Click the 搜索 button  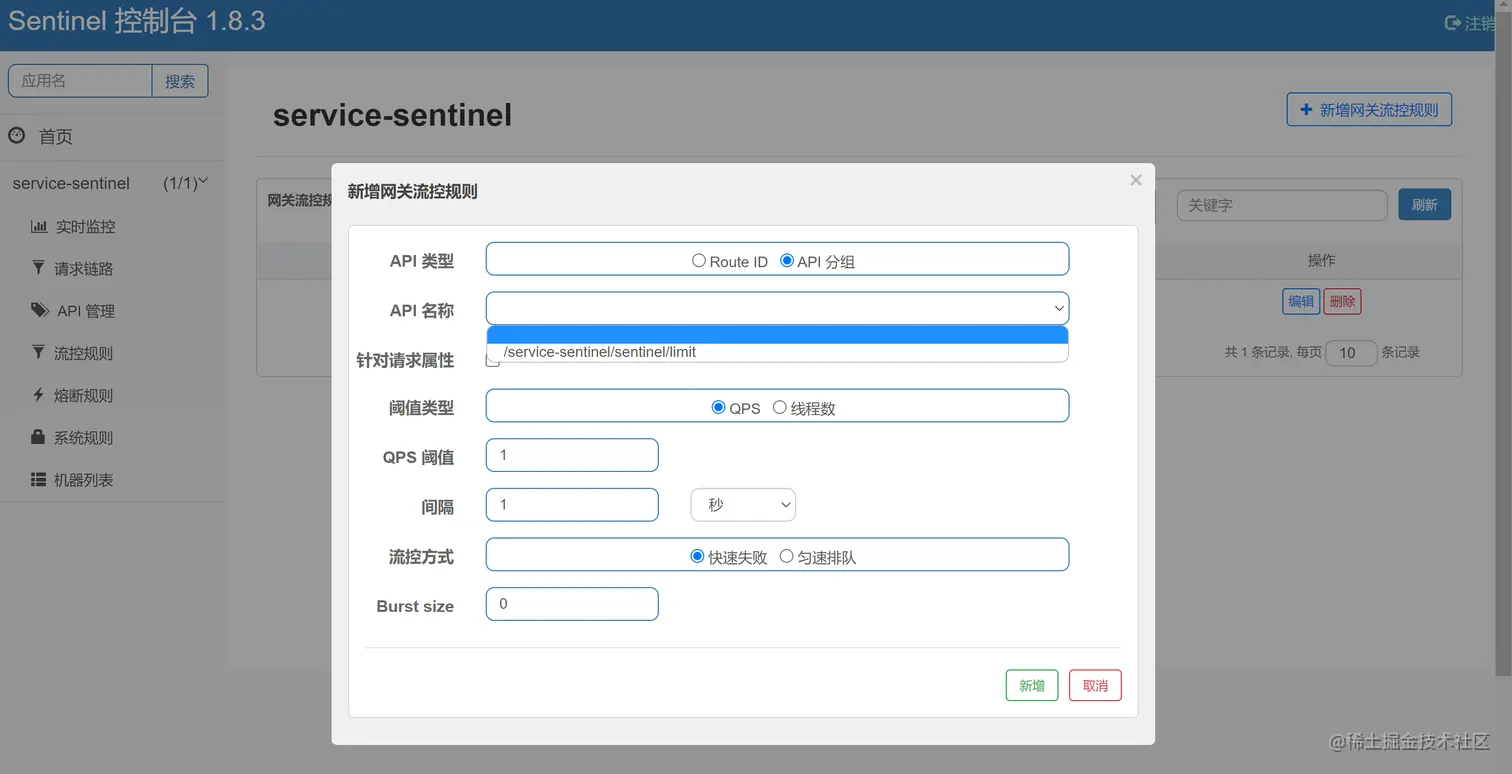click(180, 81)
